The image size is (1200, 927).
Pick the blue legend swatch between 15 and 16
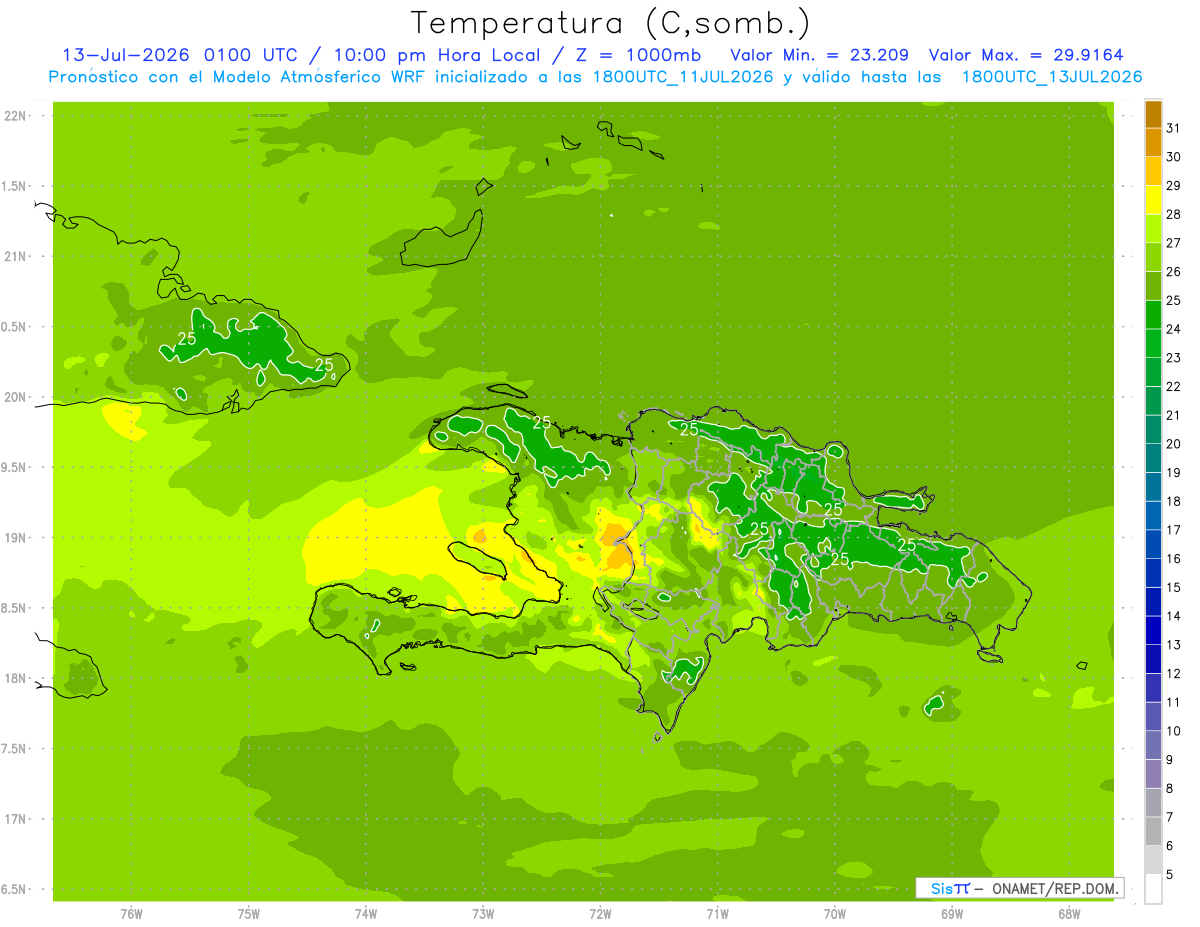click(1153, 573)
